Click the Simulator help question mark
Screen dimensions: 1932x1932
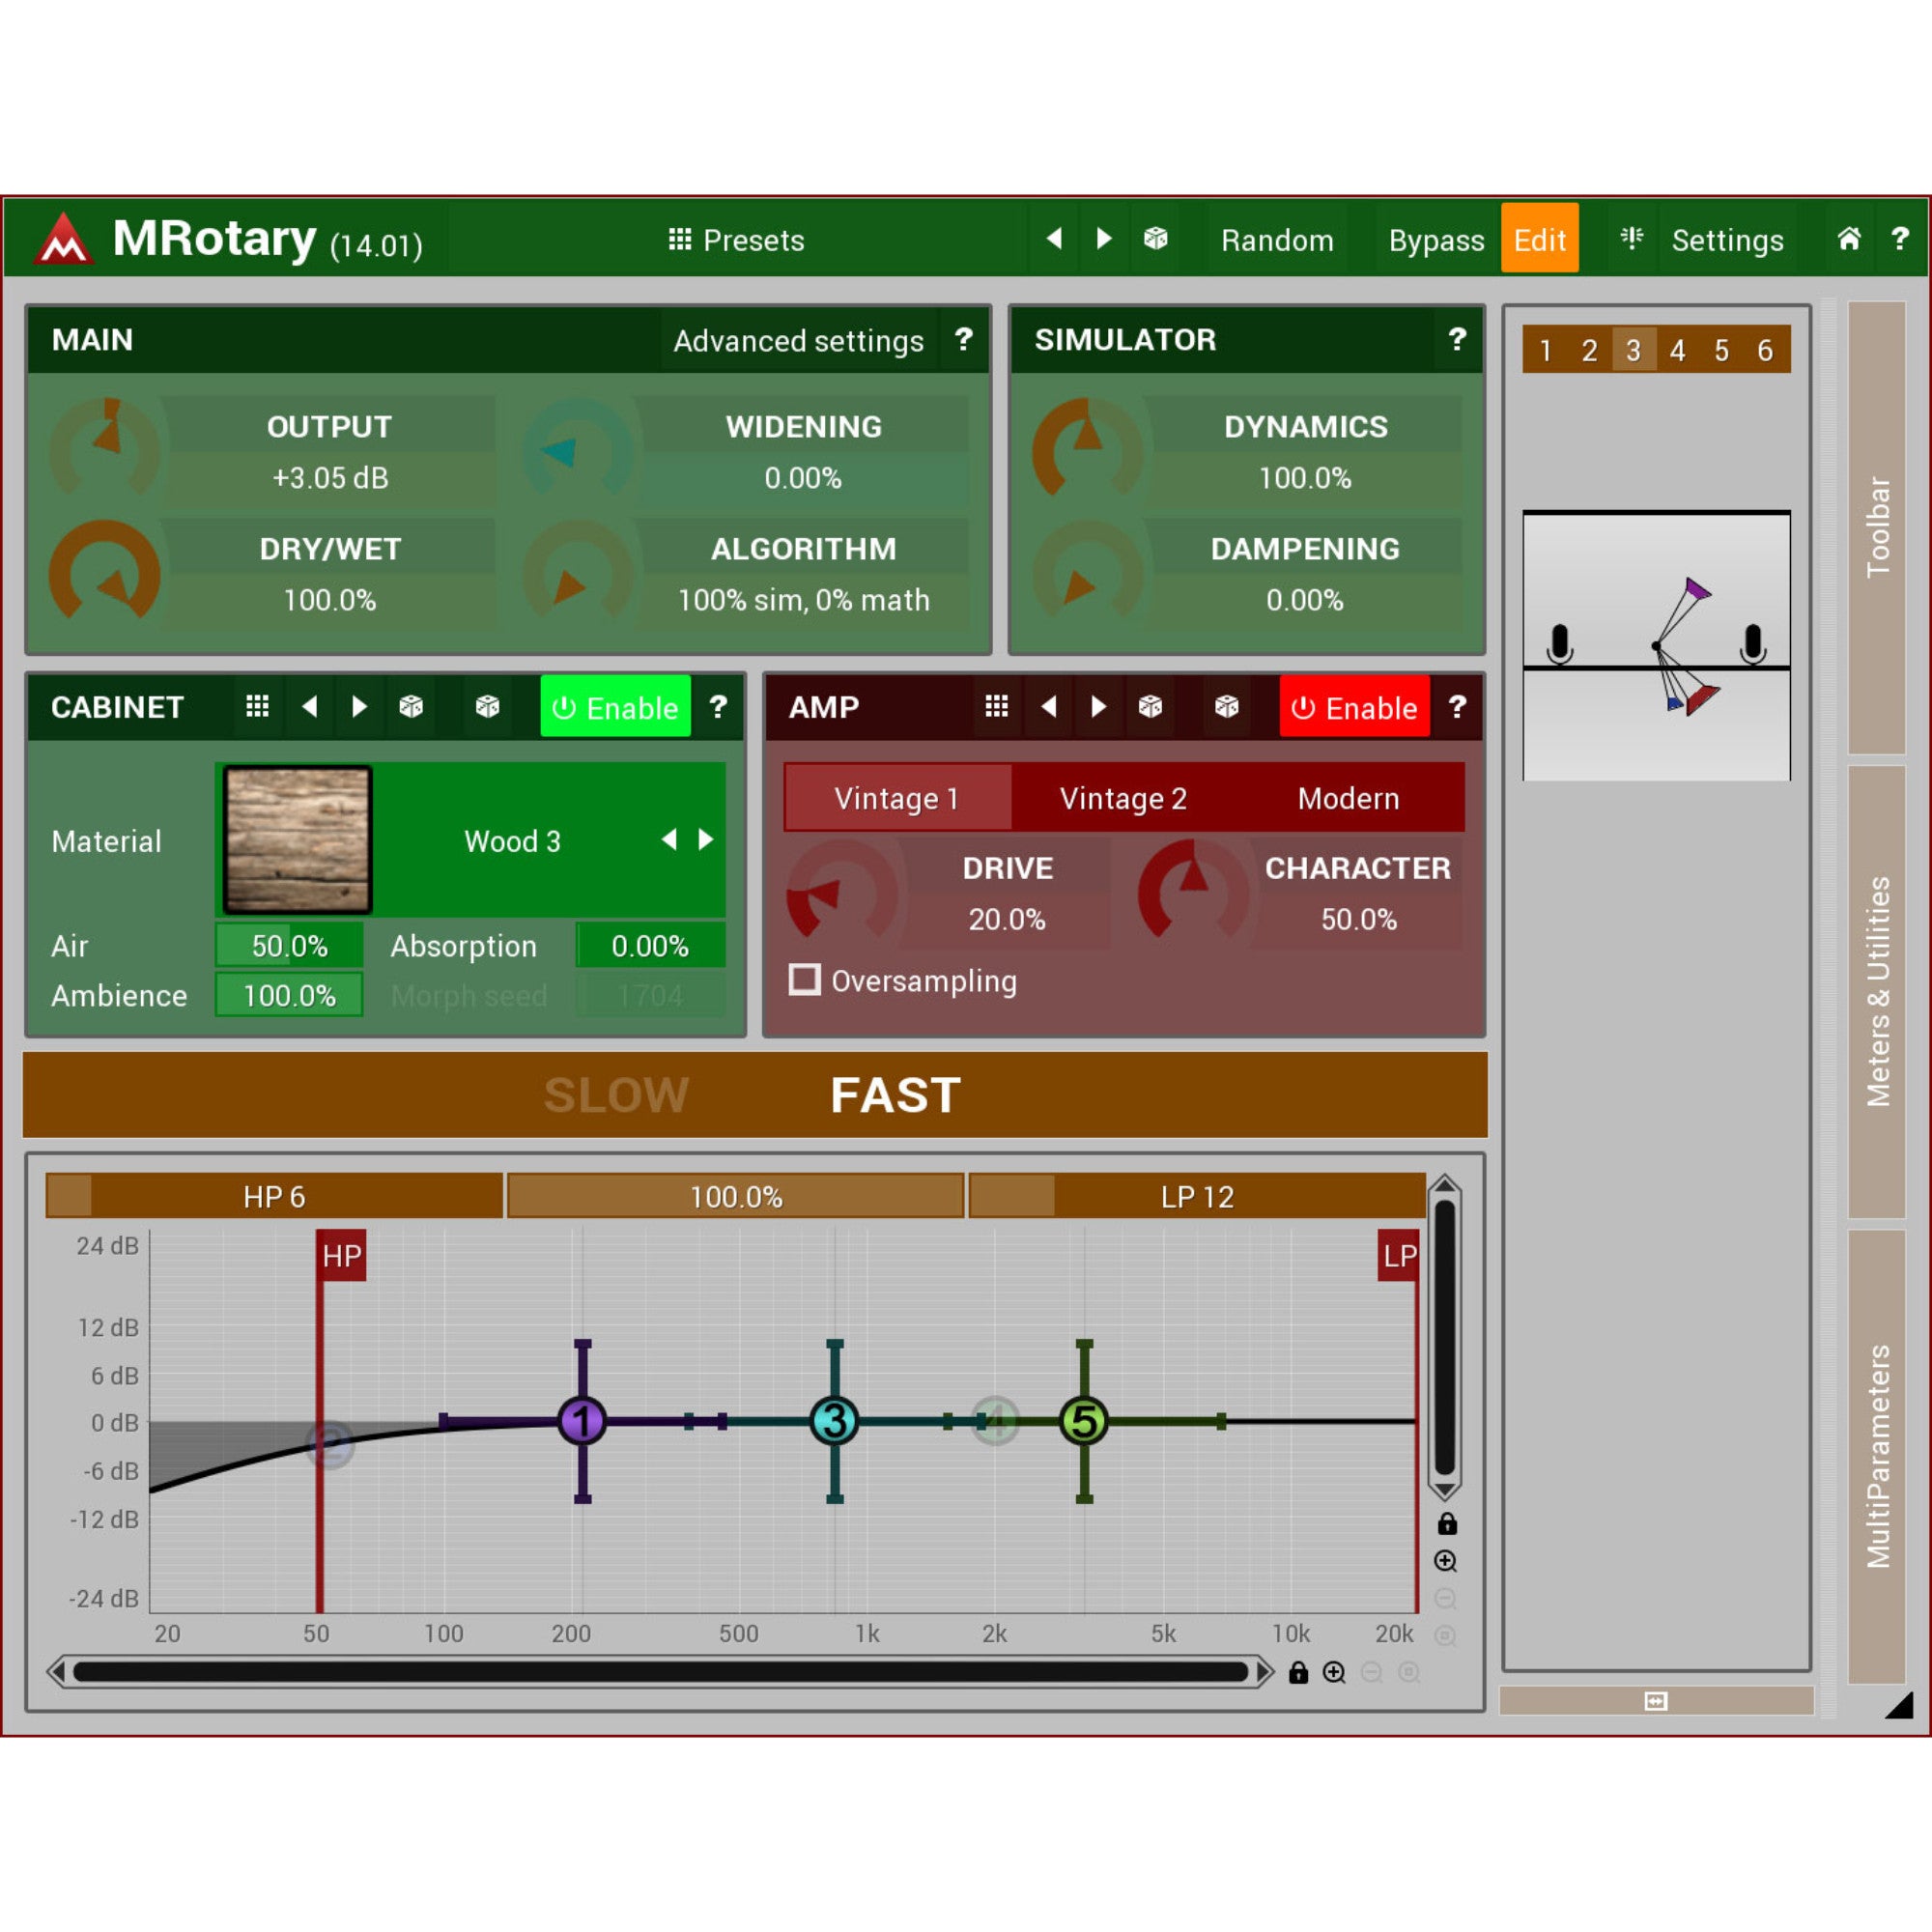pos(1457,340)
